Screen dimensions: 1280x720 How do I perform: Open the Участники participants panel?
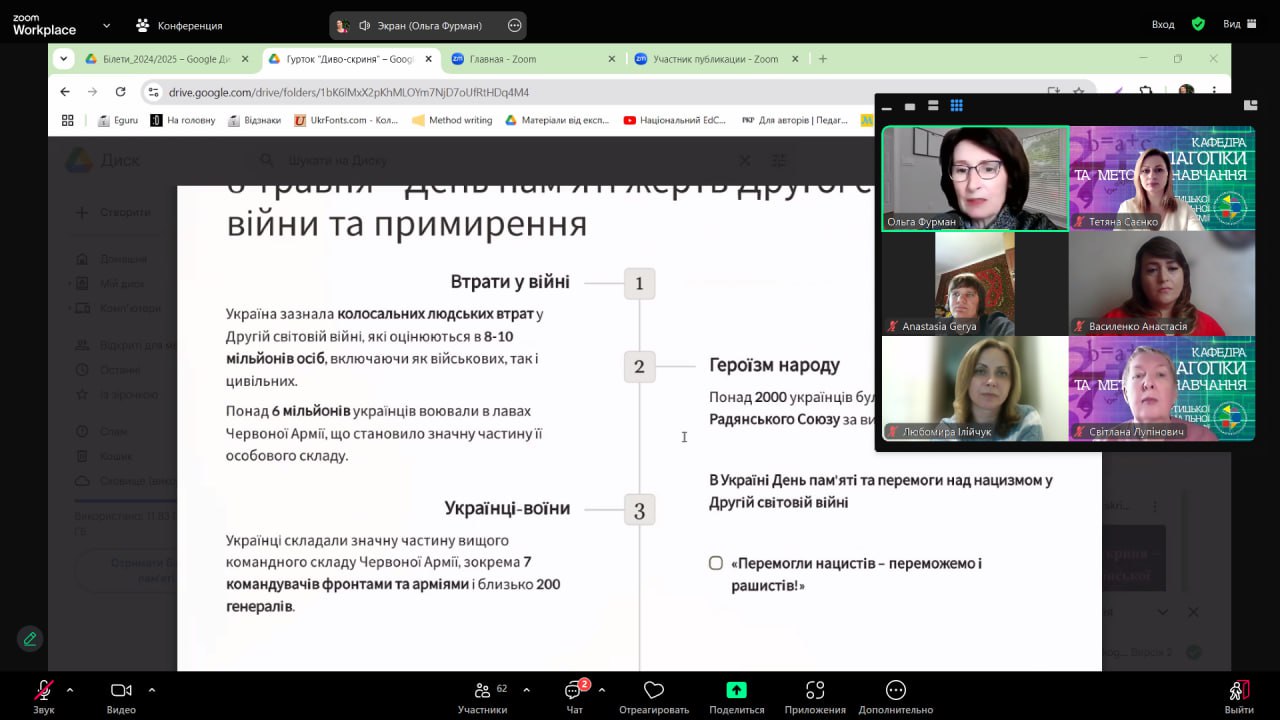click(x=483, y=691)
